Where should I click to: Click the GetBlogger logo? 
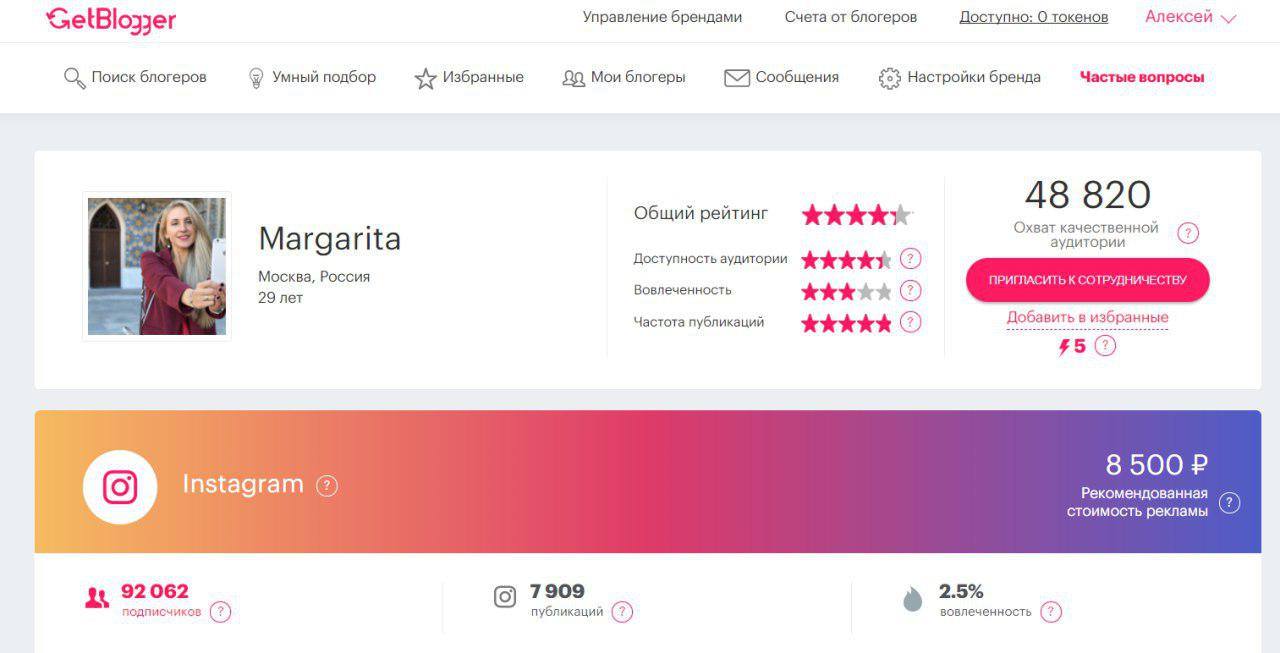click(x=111, y=19)
